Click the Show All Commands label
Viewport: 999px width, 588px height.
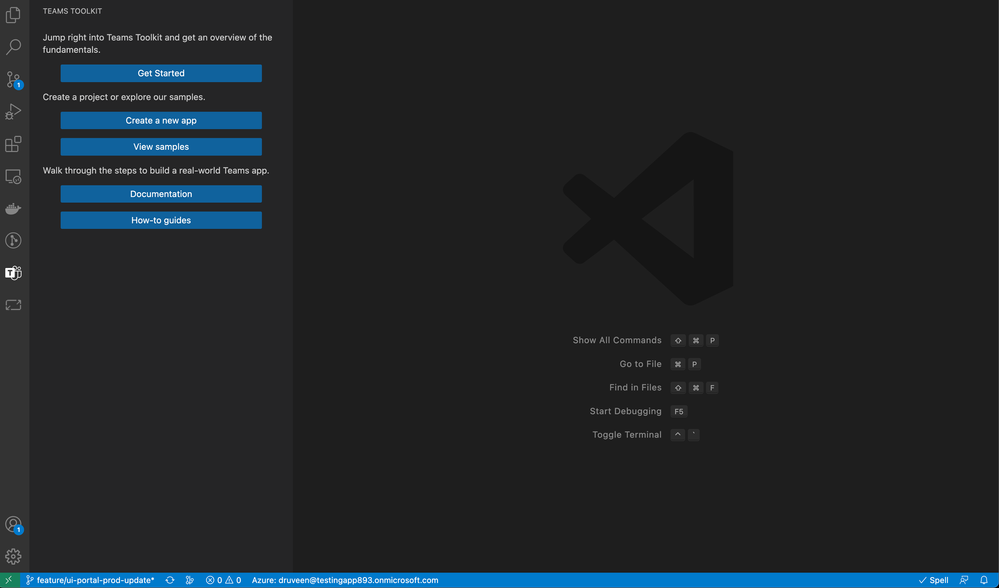[x=617, y=340]
